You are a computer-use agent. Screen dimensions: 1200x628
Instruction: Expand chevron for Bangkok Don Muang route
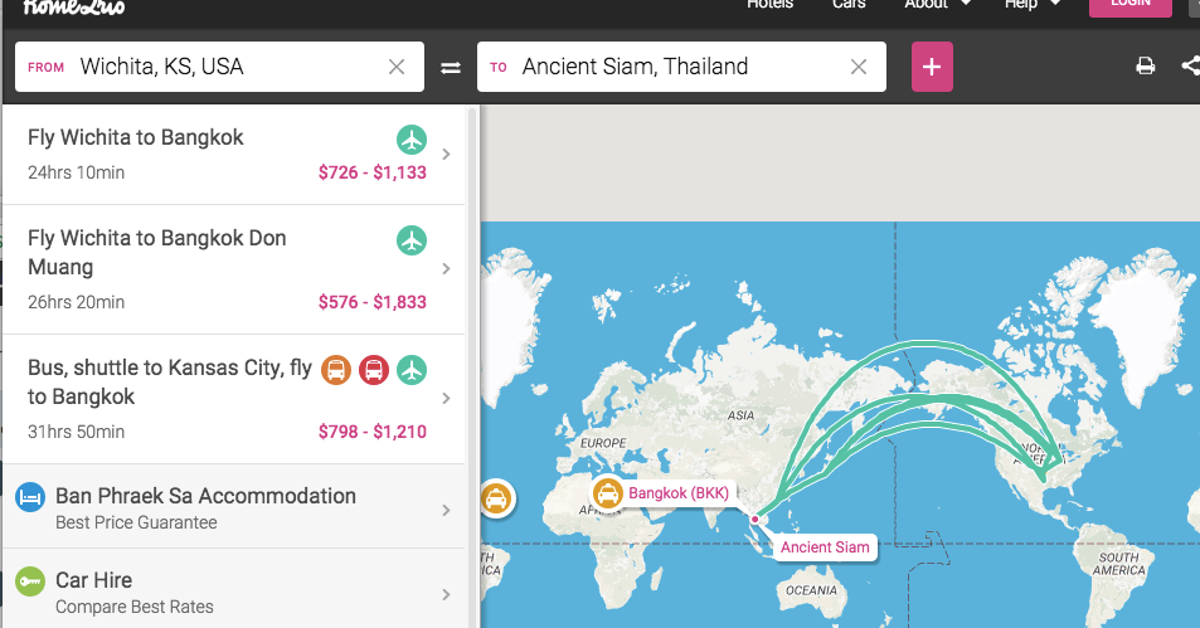pyautogui.click(x=446, y=269)
